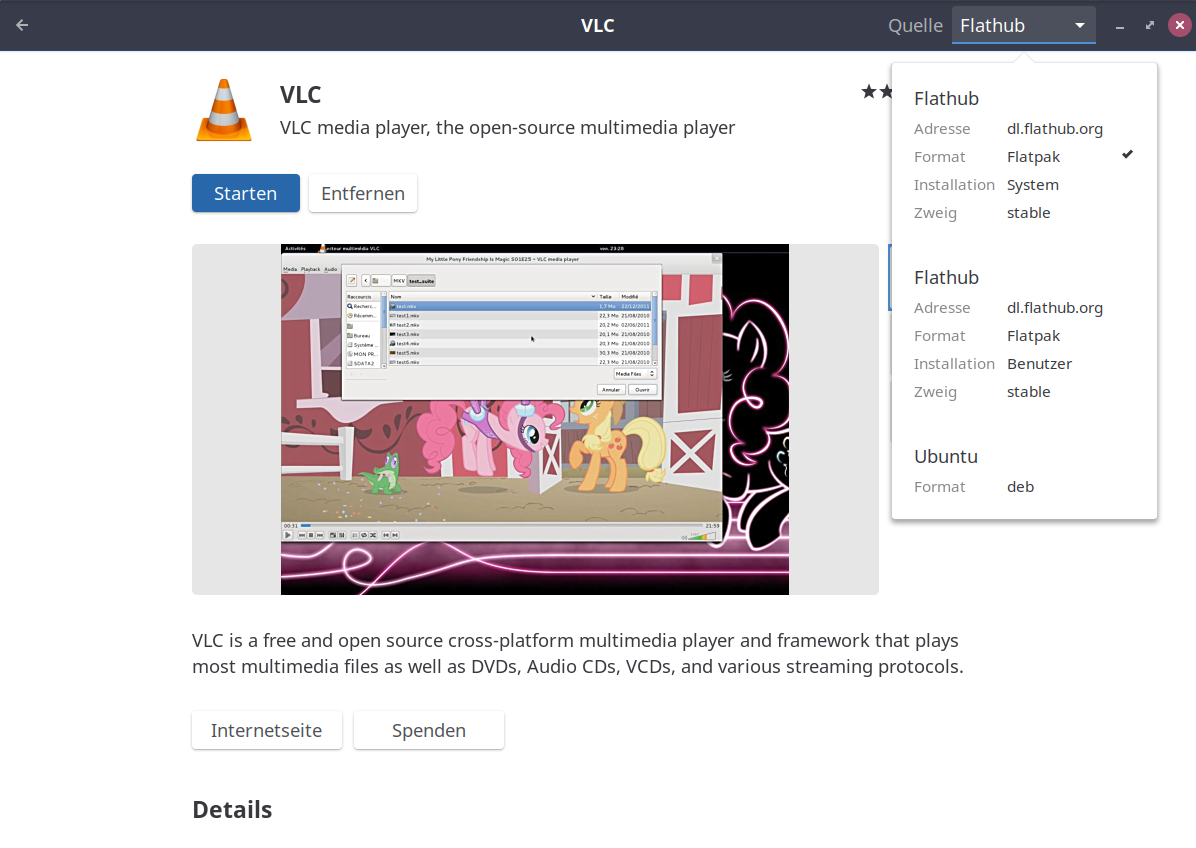The width and height of the screenshot is (1196, 848).
Task: Click the deb format value
Action: (x=1021, y=487)
